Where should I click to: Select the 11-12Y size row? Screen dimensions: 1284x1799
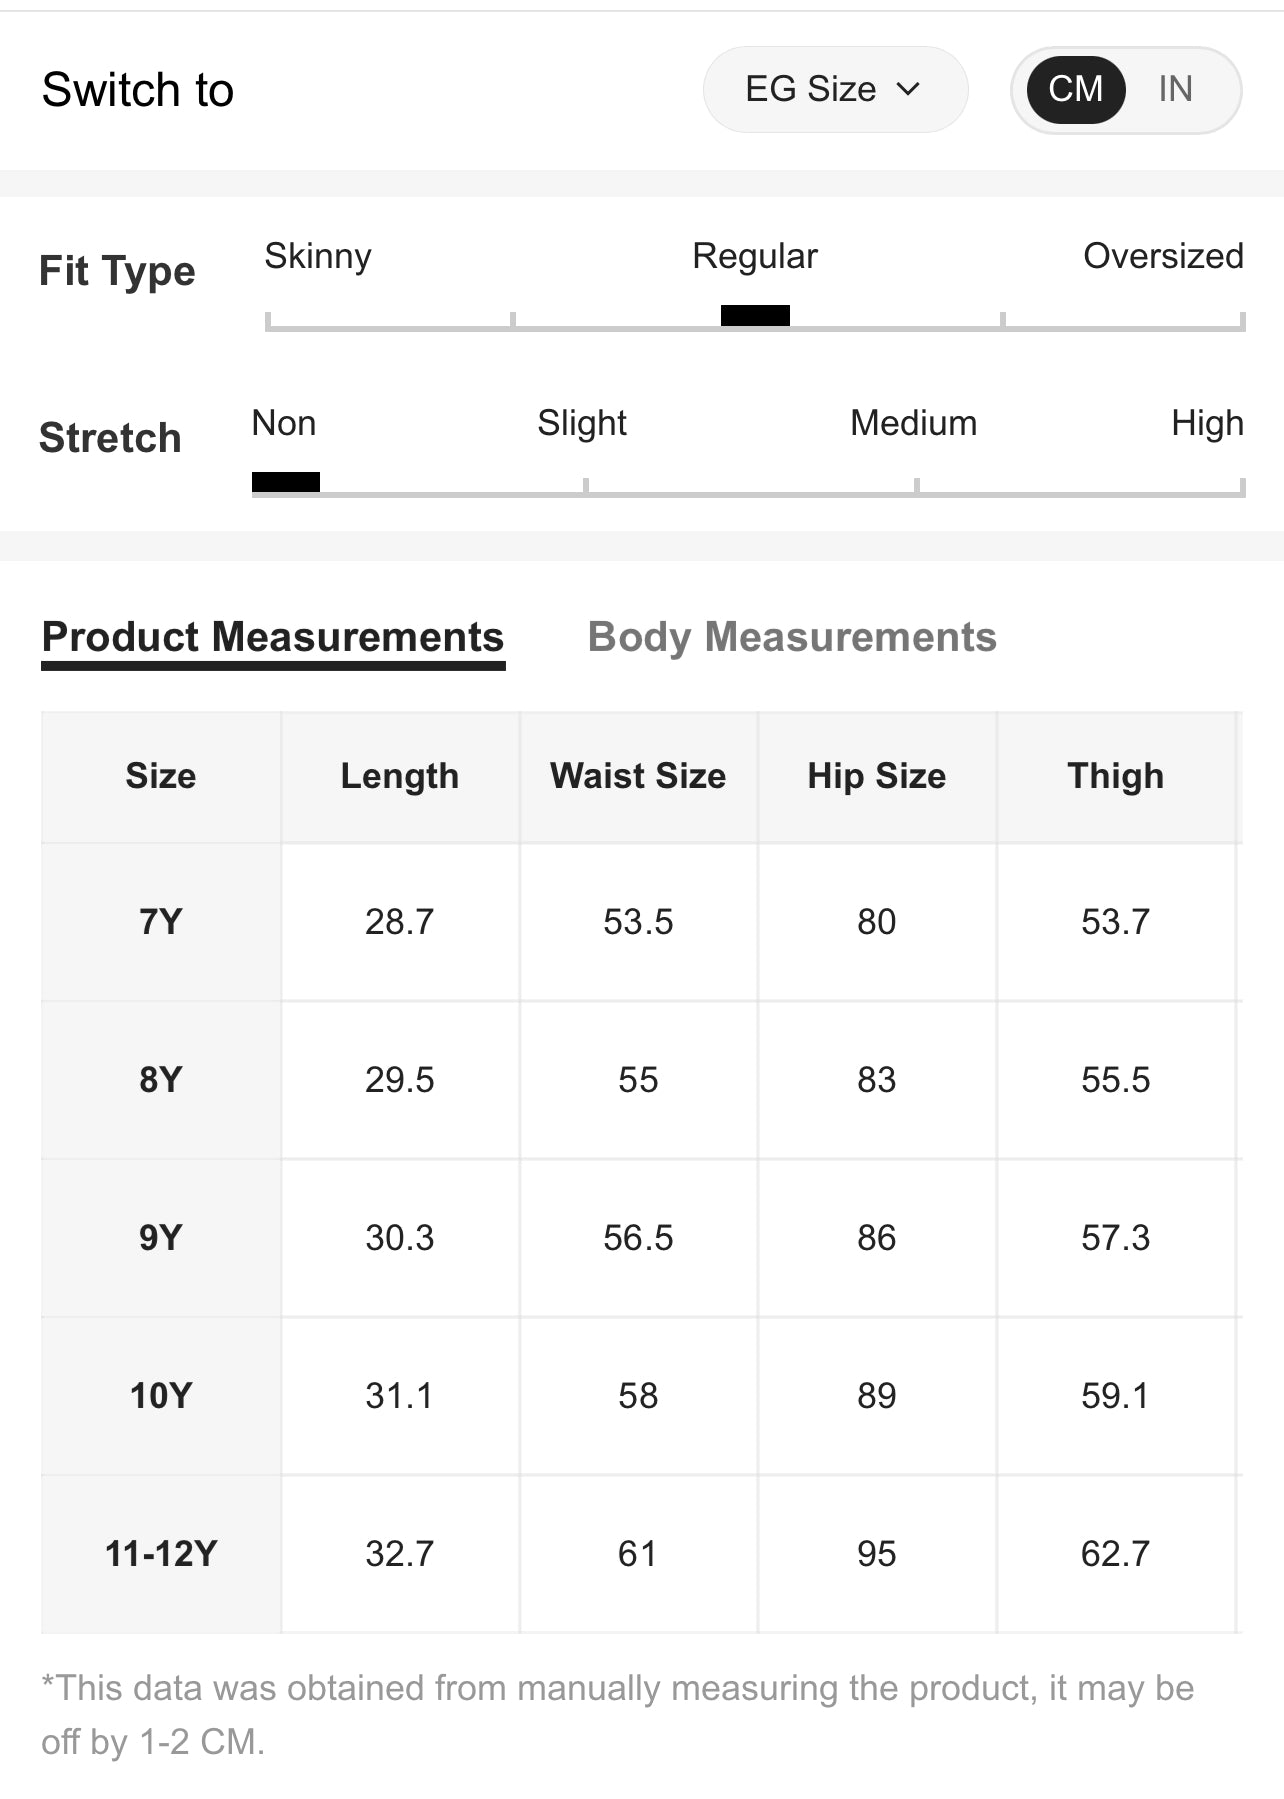pos(161,1553)
